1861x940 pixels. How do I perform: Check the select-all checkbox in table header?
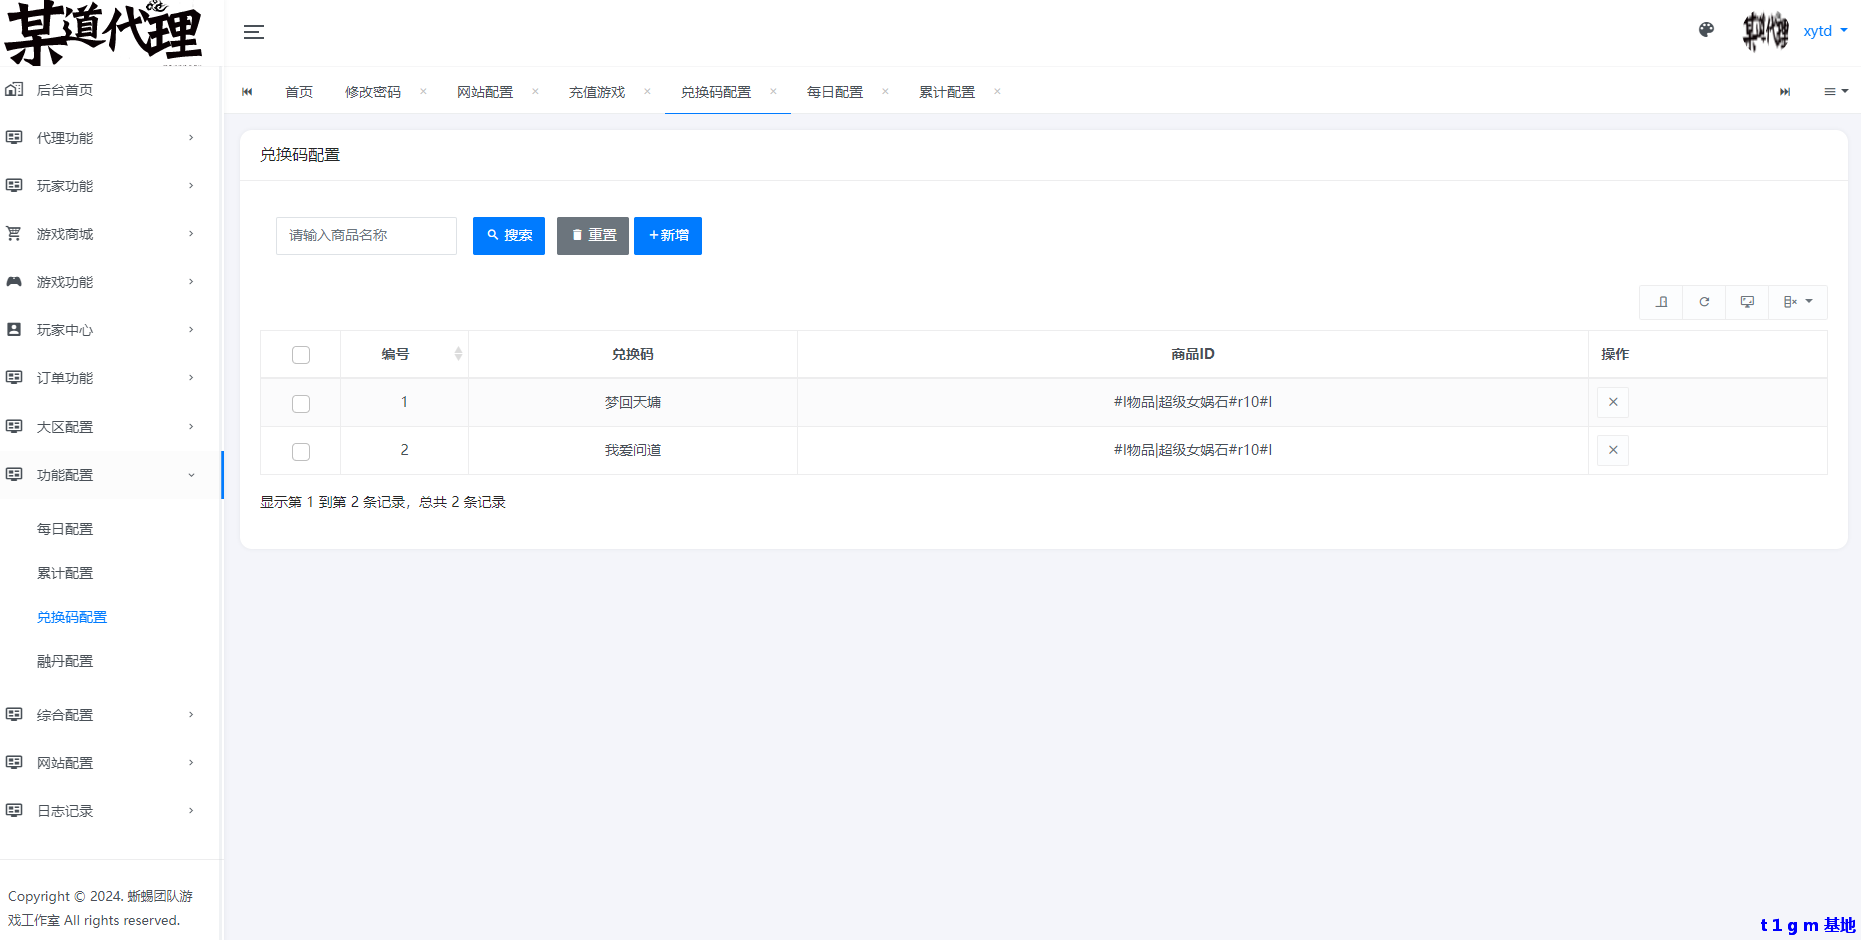[301, 355]
